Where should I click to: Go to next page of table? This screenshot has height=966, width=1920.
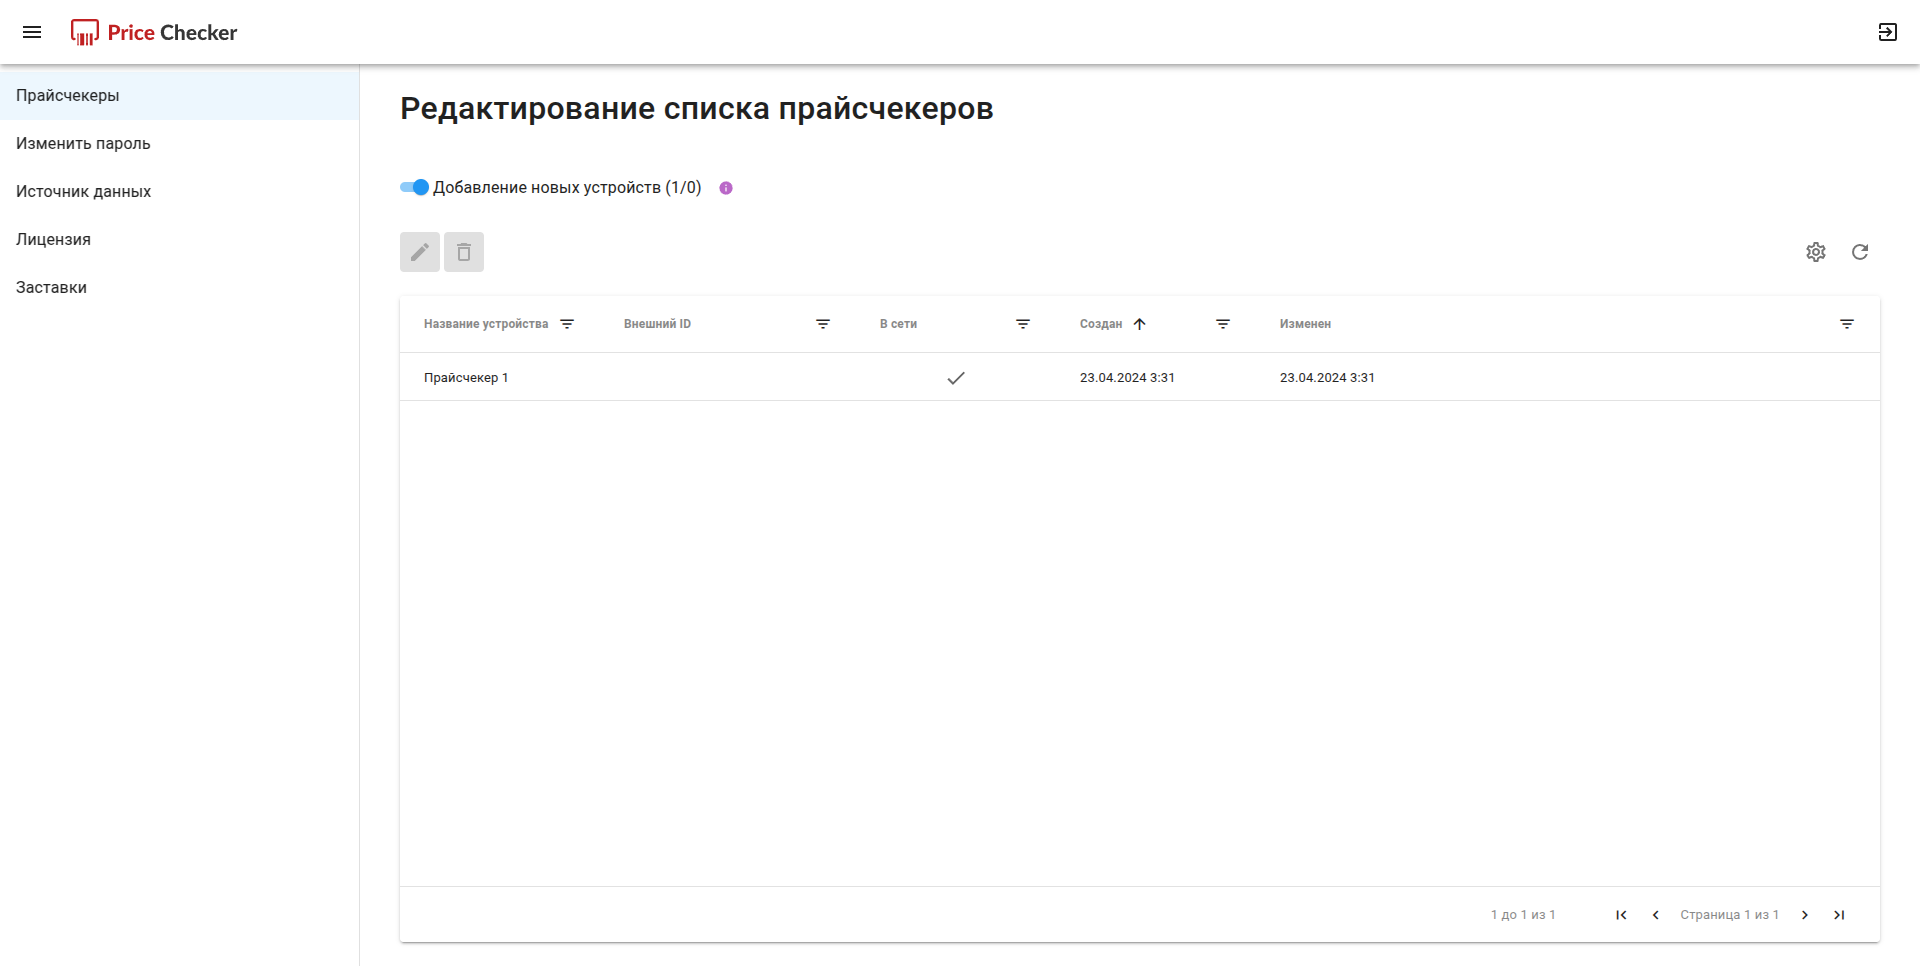click(x=1805, y=915)
